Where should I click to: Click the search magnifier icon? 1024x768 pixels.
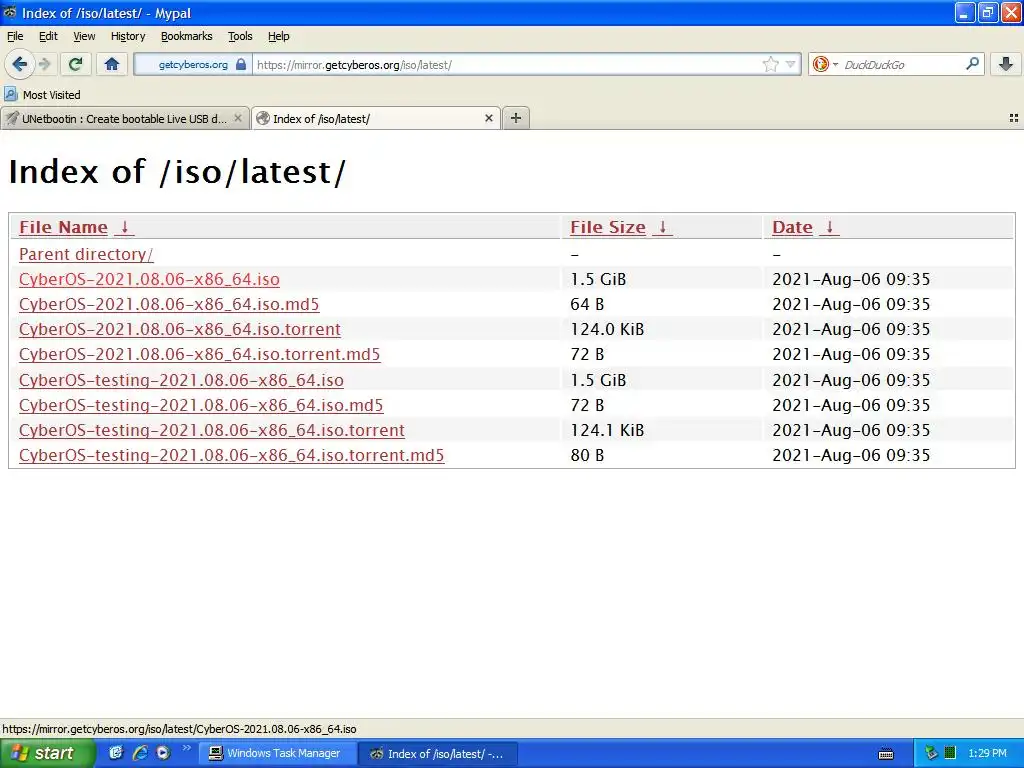972,64
